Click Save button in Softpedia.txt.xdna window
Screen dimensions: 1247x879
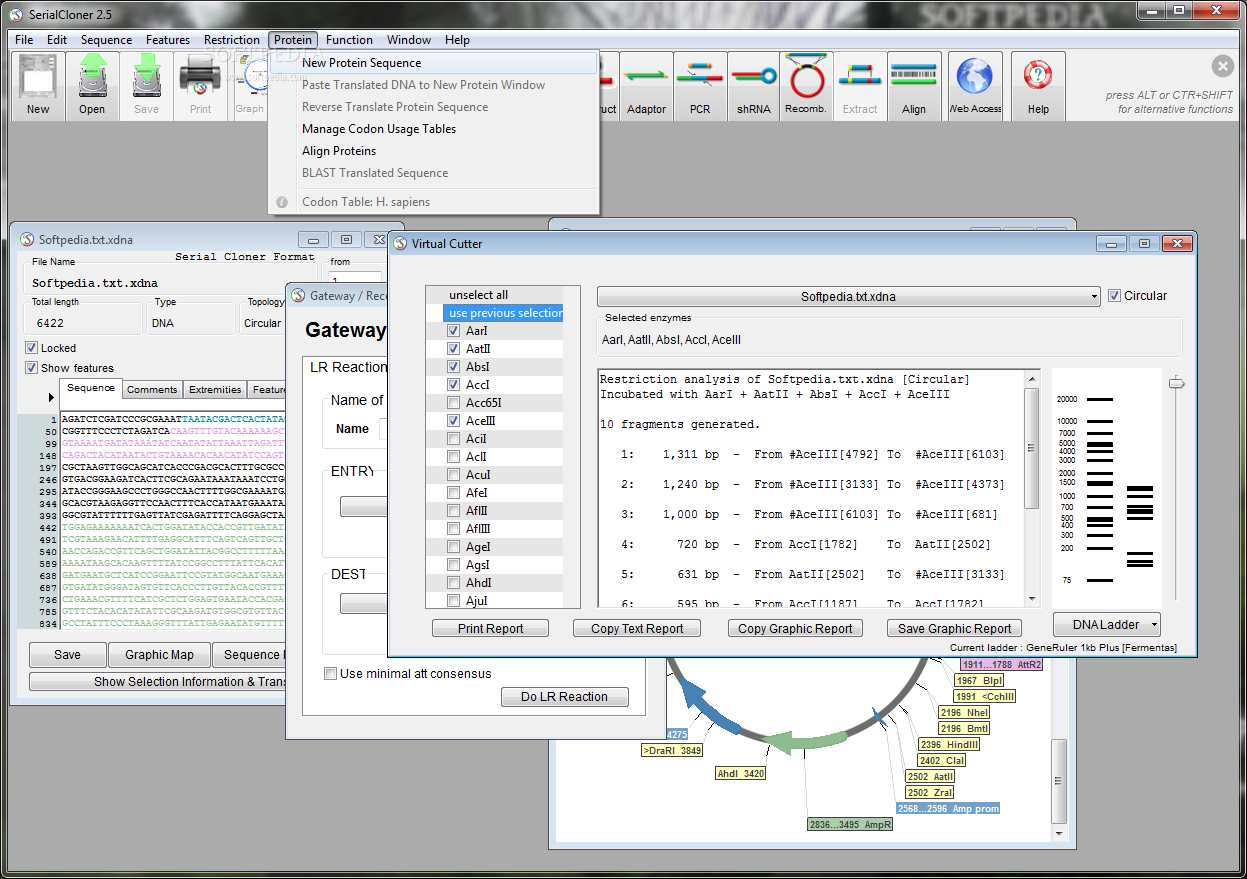point(67,655)
